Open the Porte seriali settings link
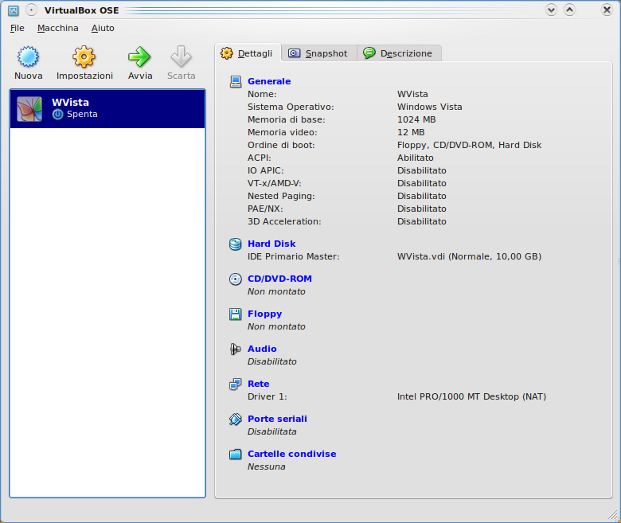Viewport: 621px width, 523px height. (277, 419)
